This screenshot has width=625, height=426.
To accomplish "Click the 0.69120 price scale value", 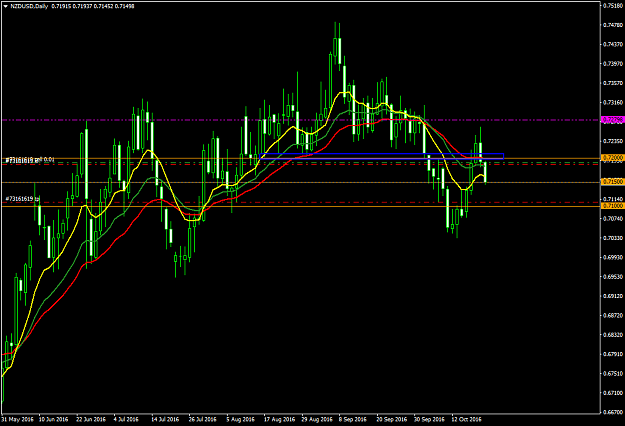I will pyautogui.click(x=613, y=296).
